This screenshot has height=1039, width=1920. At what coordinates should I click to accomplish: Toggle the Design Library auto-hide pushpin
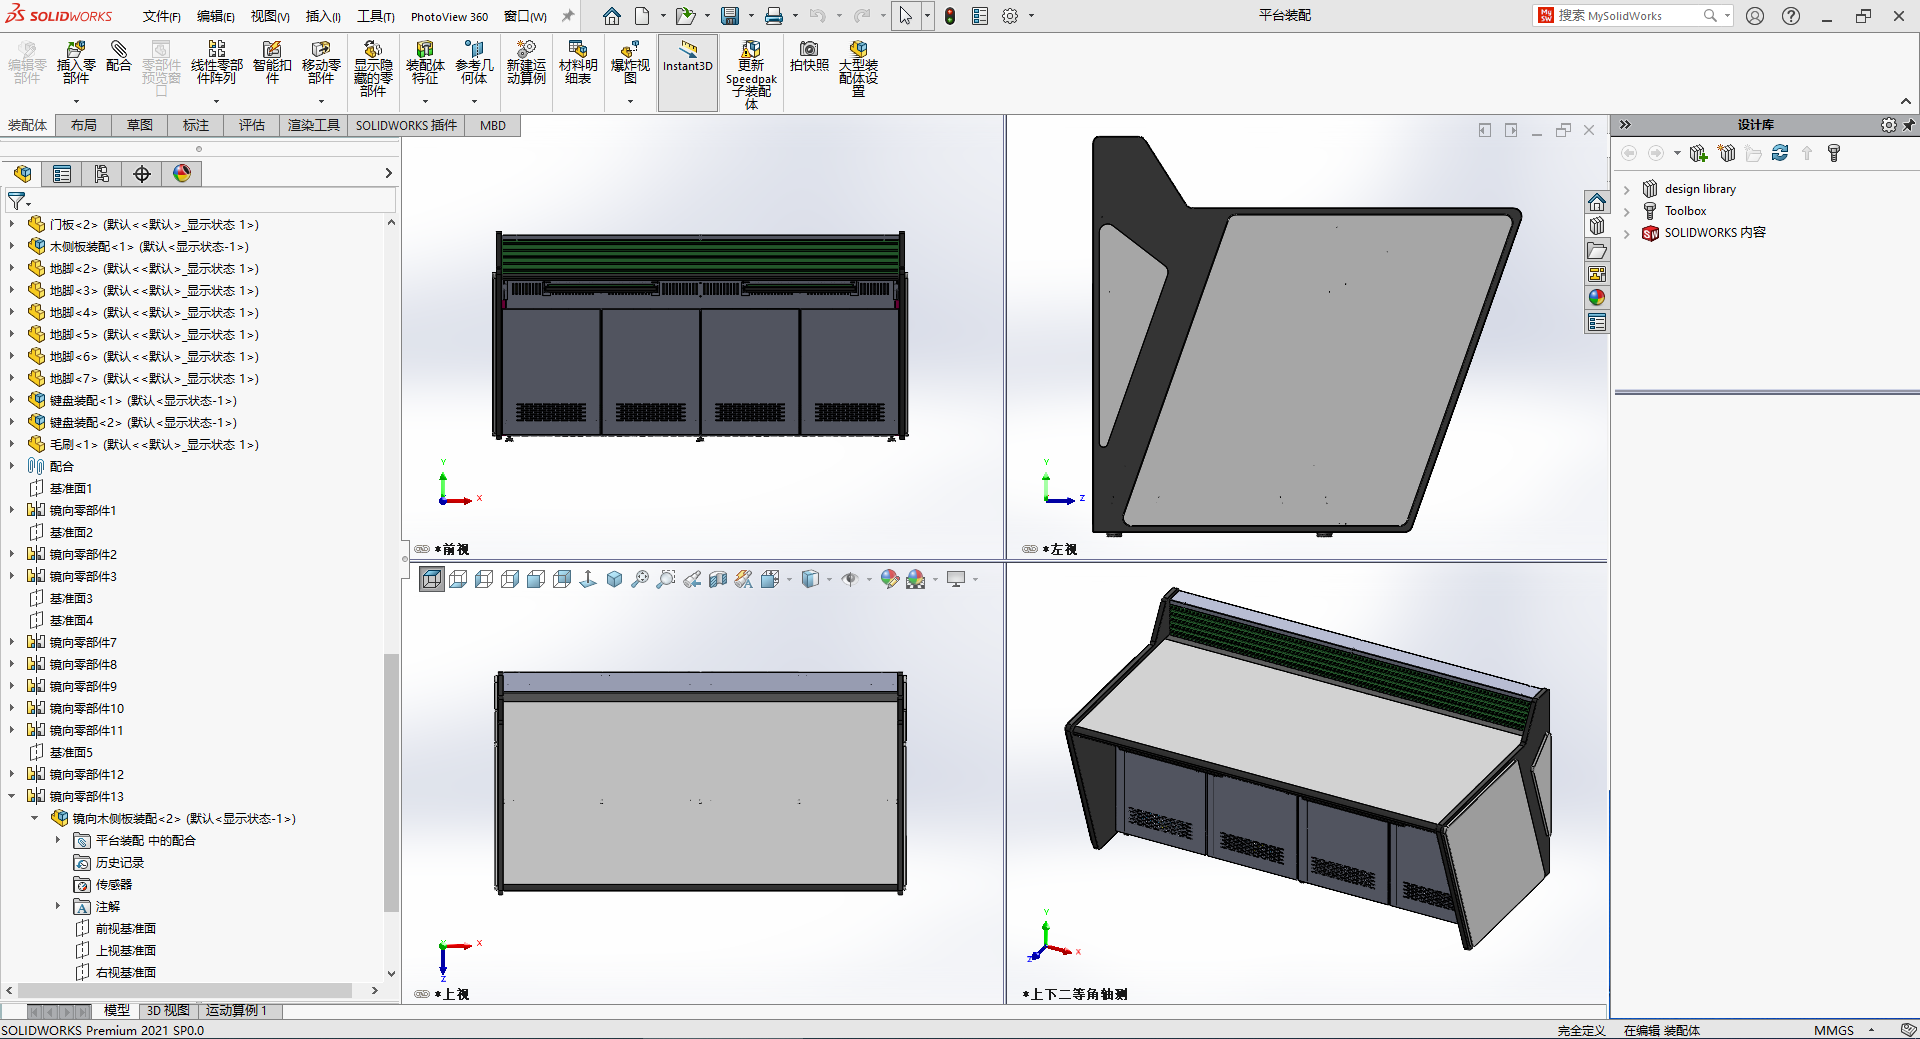1909,125
